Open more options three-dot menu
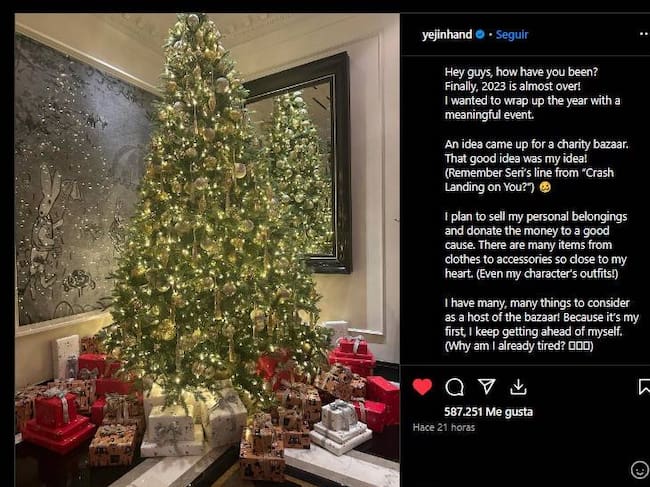The image size is (650, 487). tap(640, 34)
